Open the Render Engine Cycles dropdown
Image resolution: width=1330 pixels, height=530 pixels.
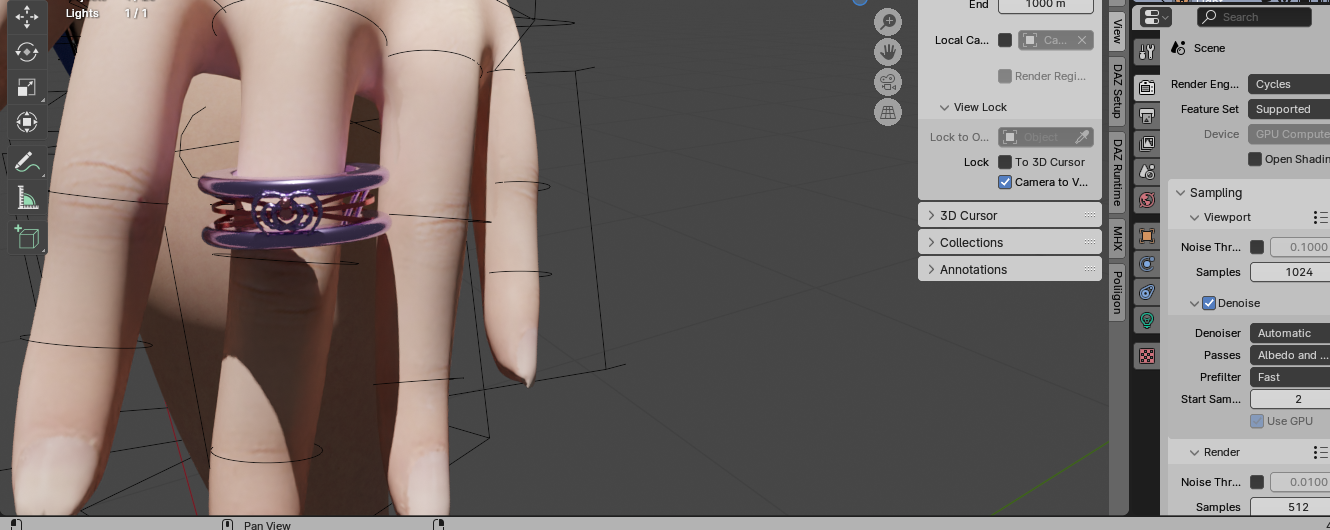click(1289, 84)
